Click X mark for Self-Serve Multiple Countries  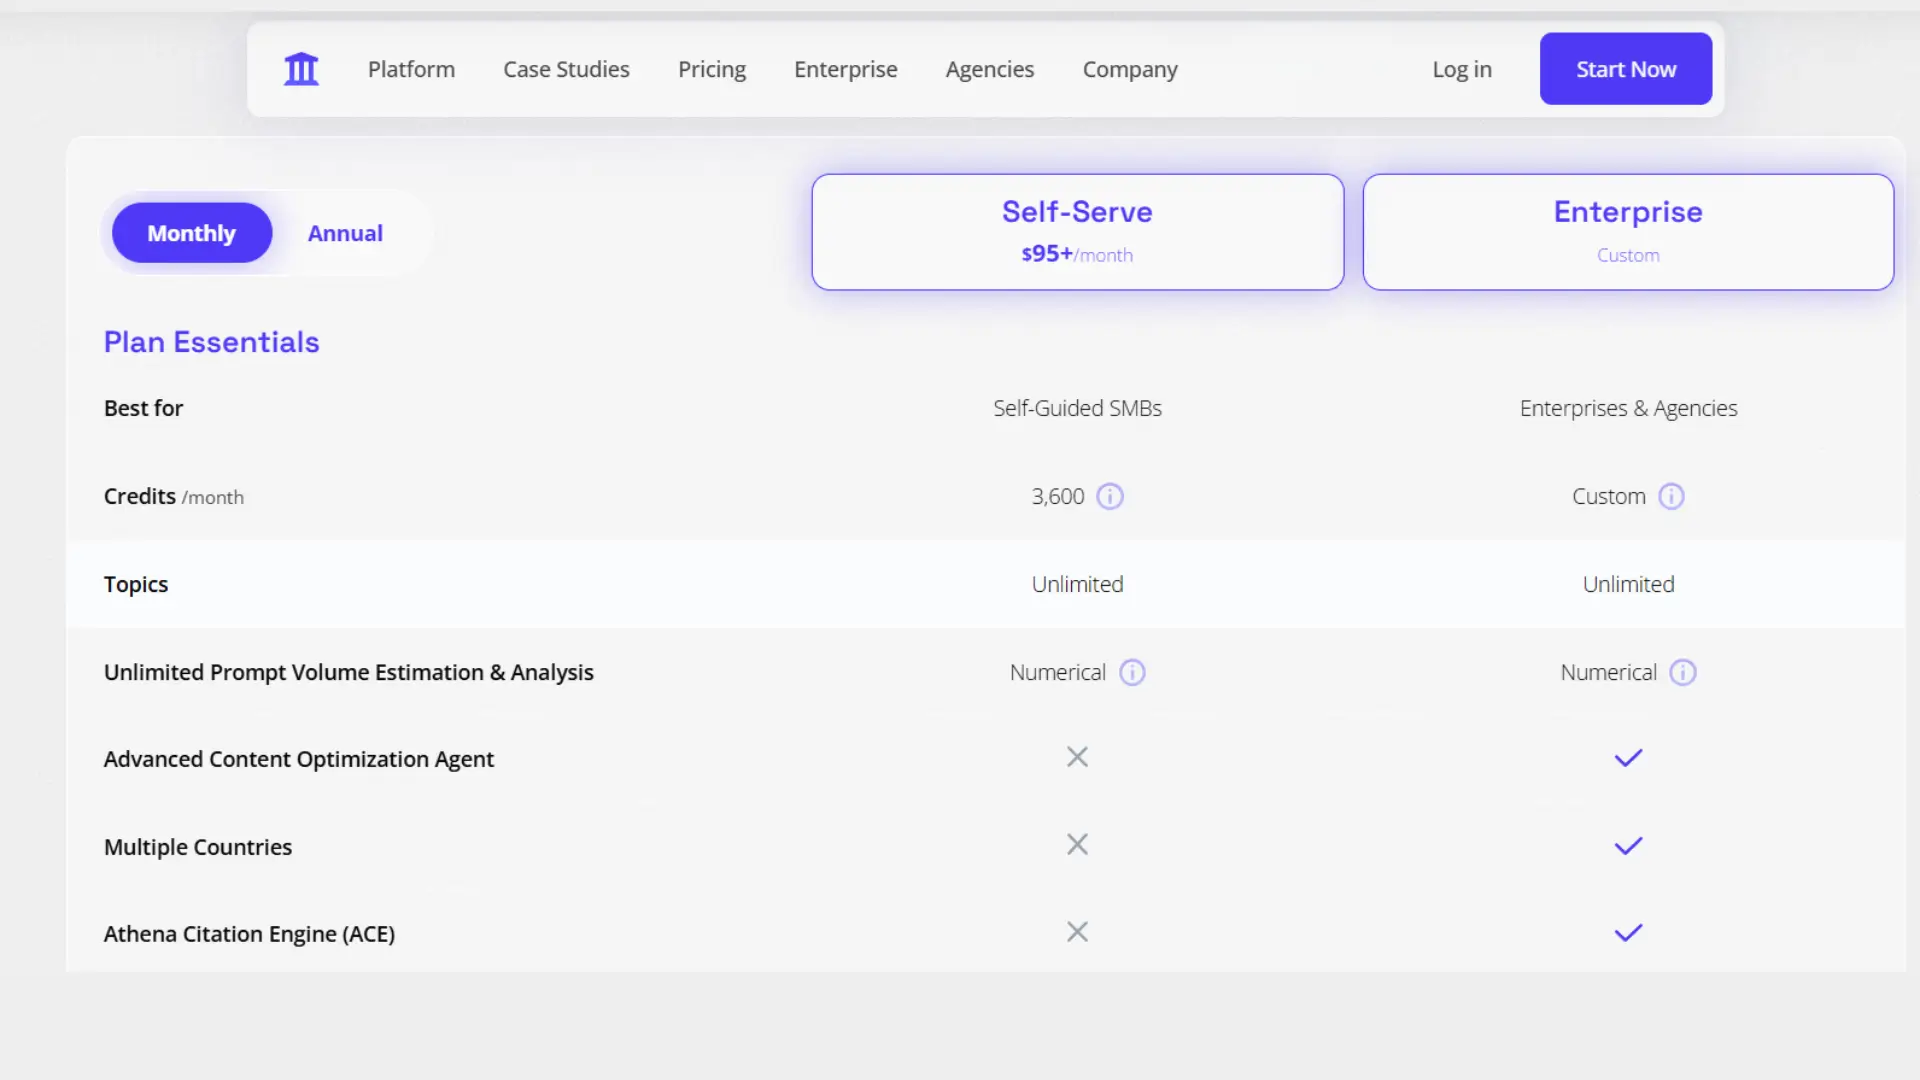1077,845
